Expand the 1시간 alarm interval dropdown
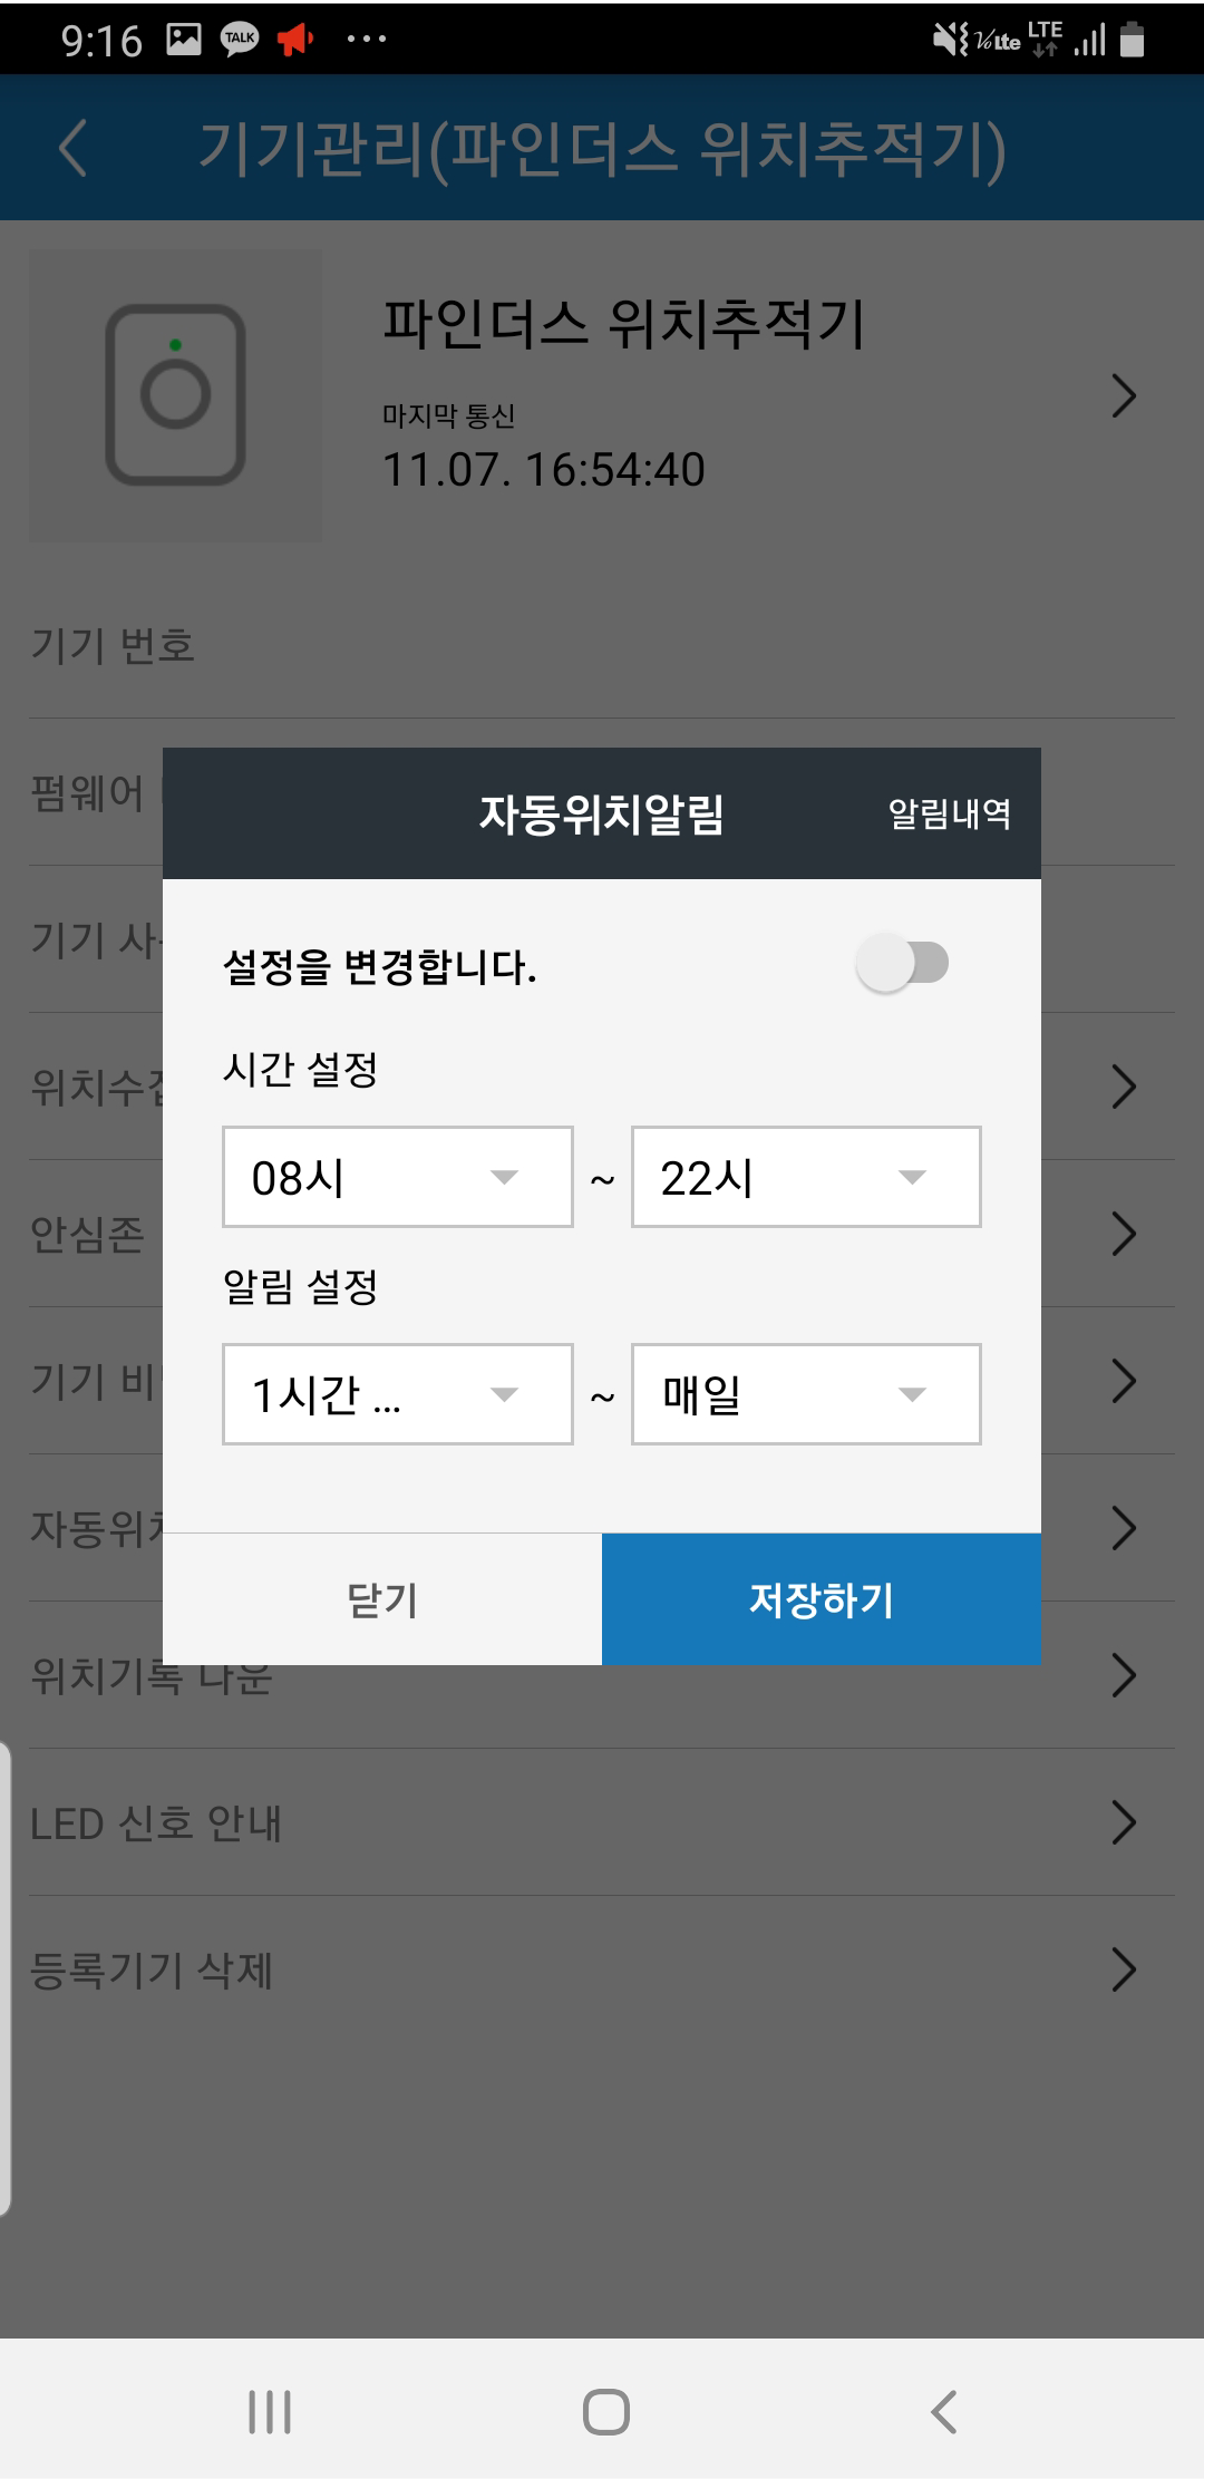 click(397, 1394)
